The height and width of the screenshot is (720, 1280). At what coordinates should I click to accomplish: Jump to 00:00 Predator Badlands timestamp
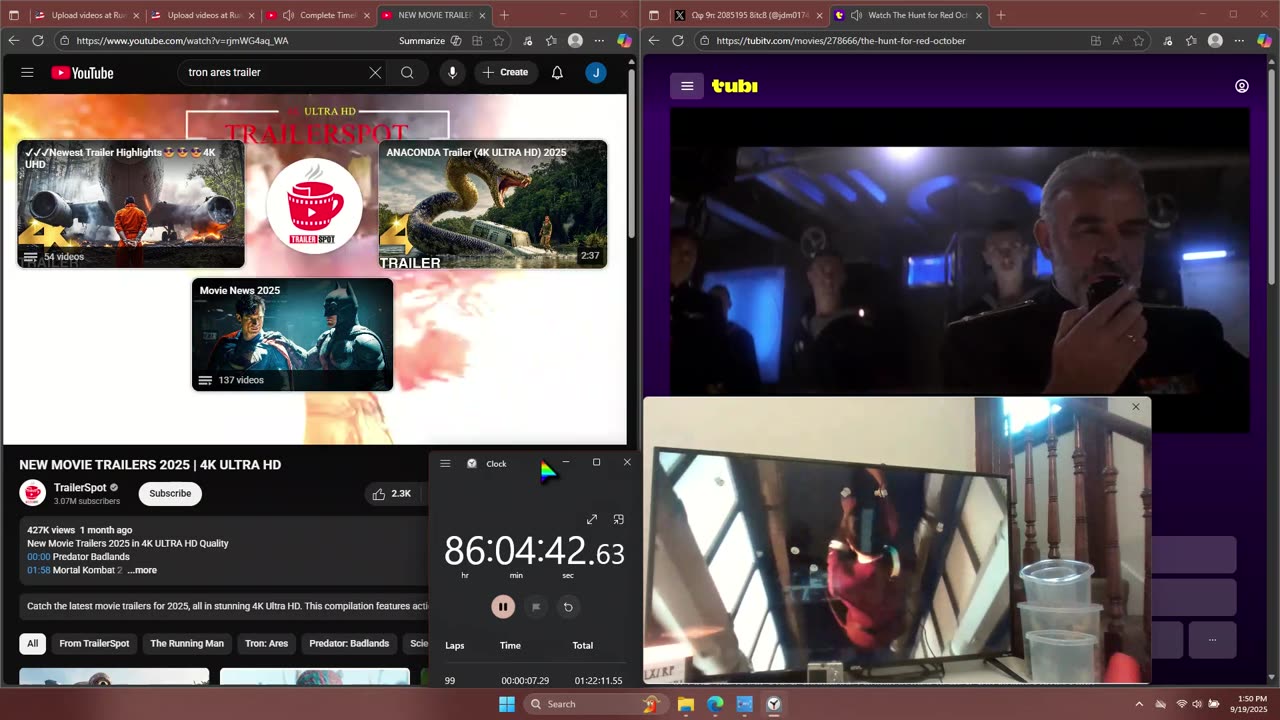click(38, 557)
